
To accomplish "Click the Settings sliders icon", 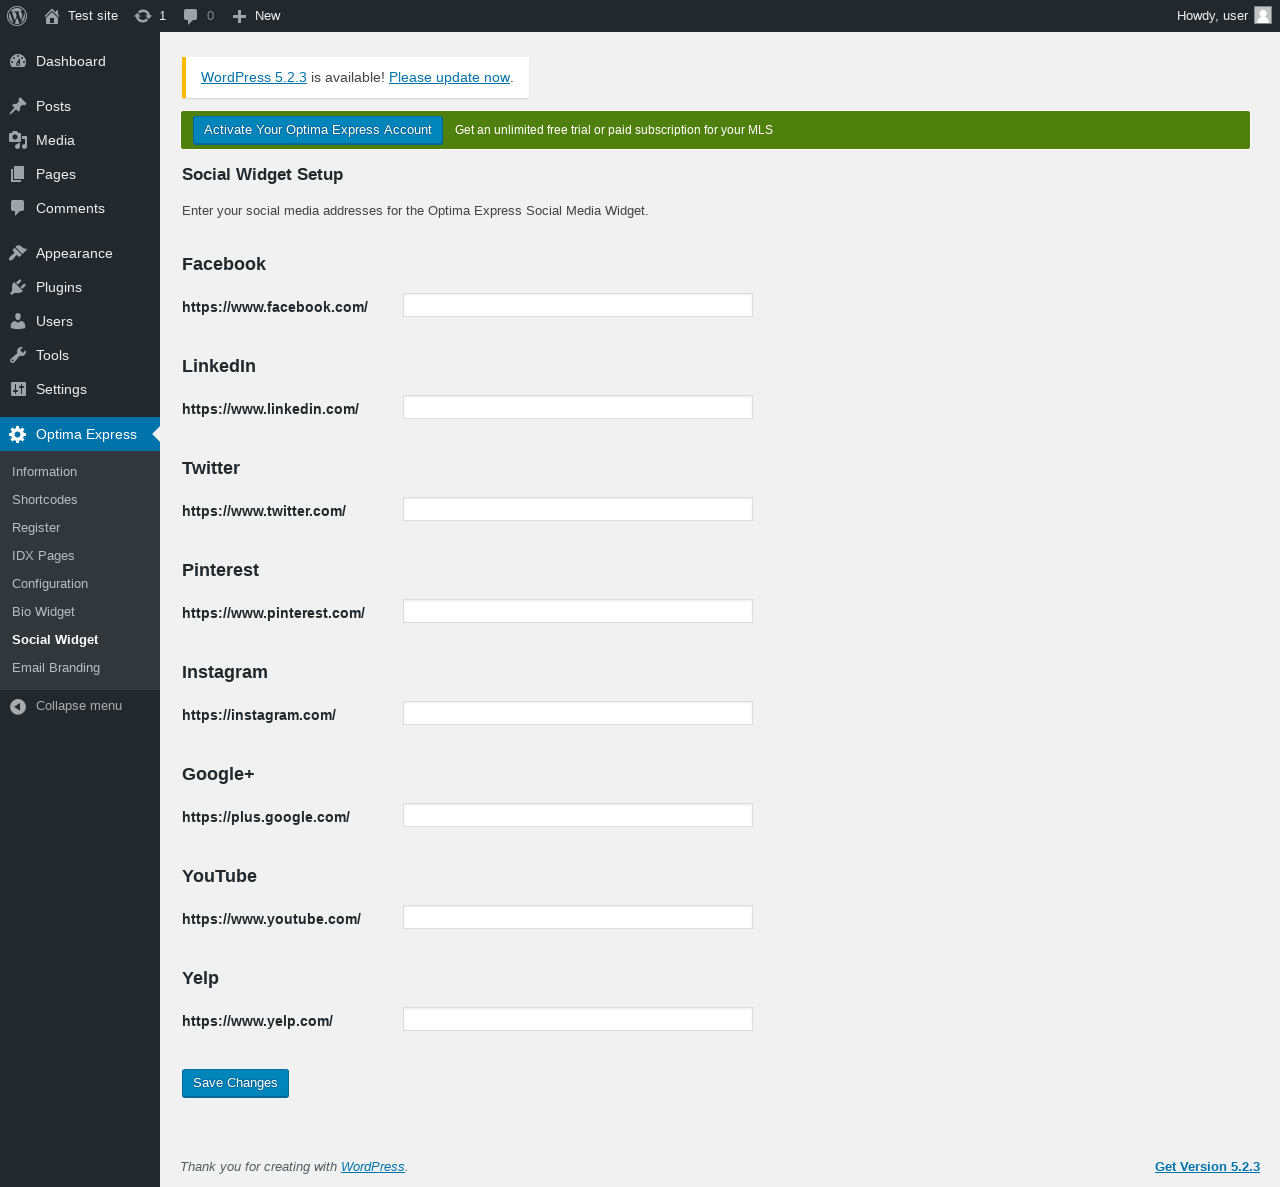I will (x=18, y=389).
